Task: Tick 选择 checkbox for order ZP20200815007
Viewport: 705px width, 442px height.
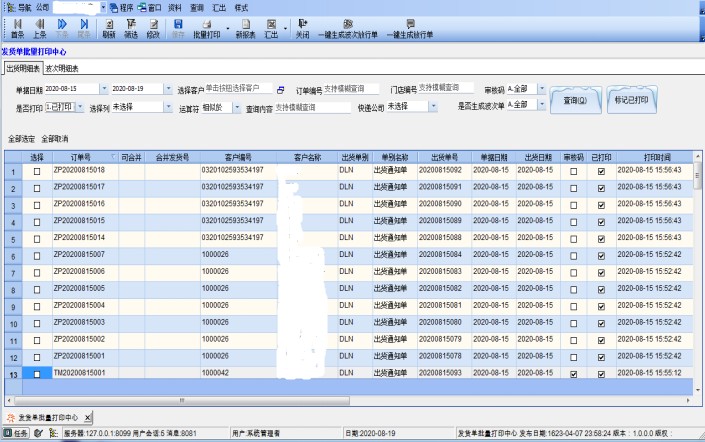Action: point(37,256)
